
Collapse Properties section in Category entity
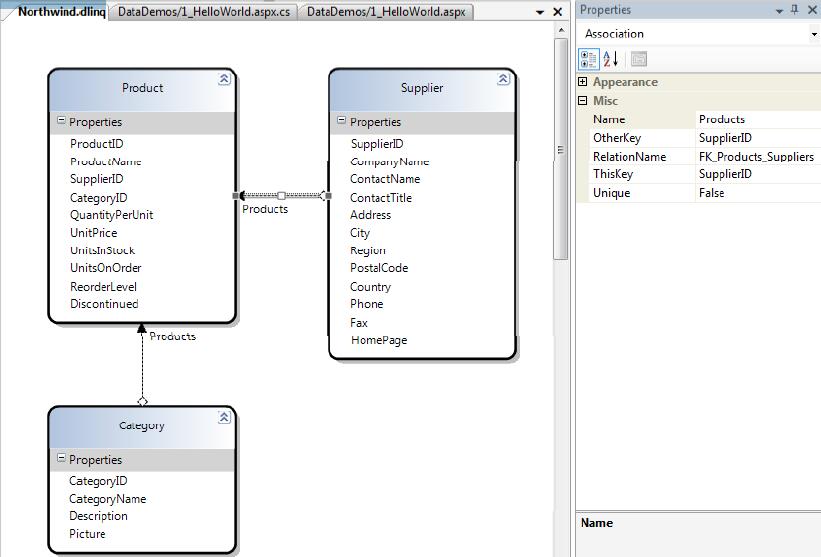click(x=61, y=458)
